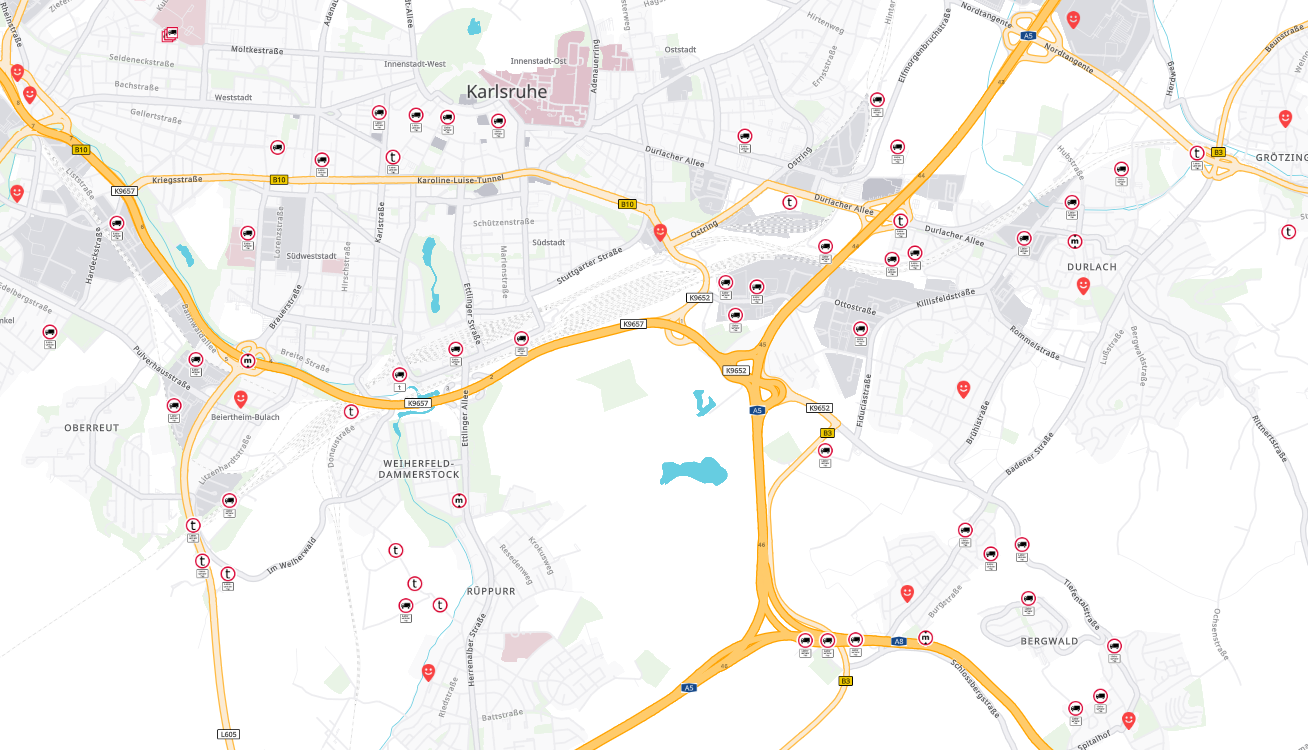
Task: Select the truck ban marker above Bergwald label
Action: [1028, 598]
